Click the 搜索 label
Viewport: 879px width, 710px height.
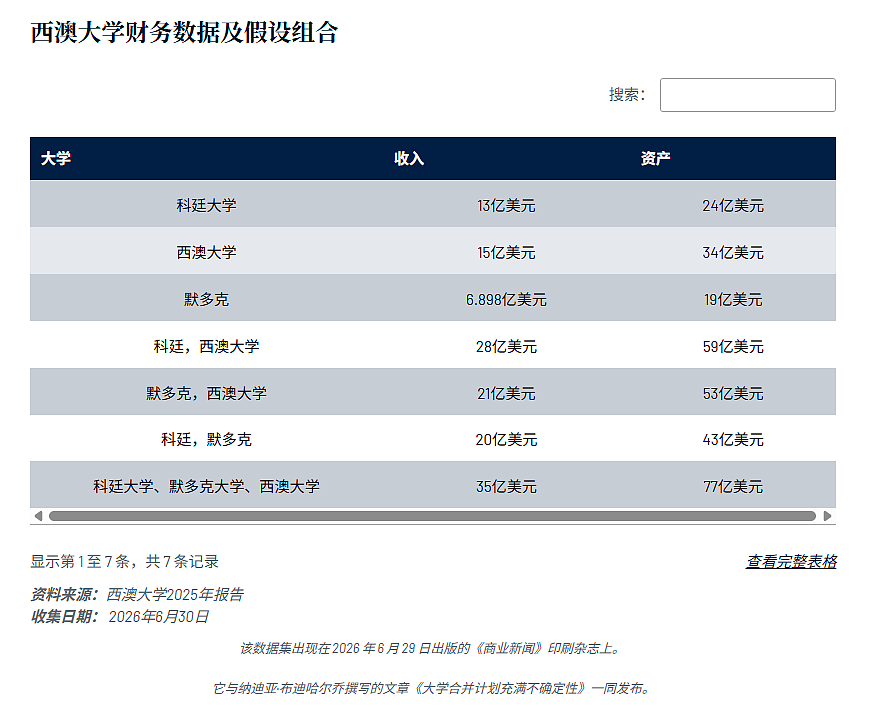(x=627, y=94)
